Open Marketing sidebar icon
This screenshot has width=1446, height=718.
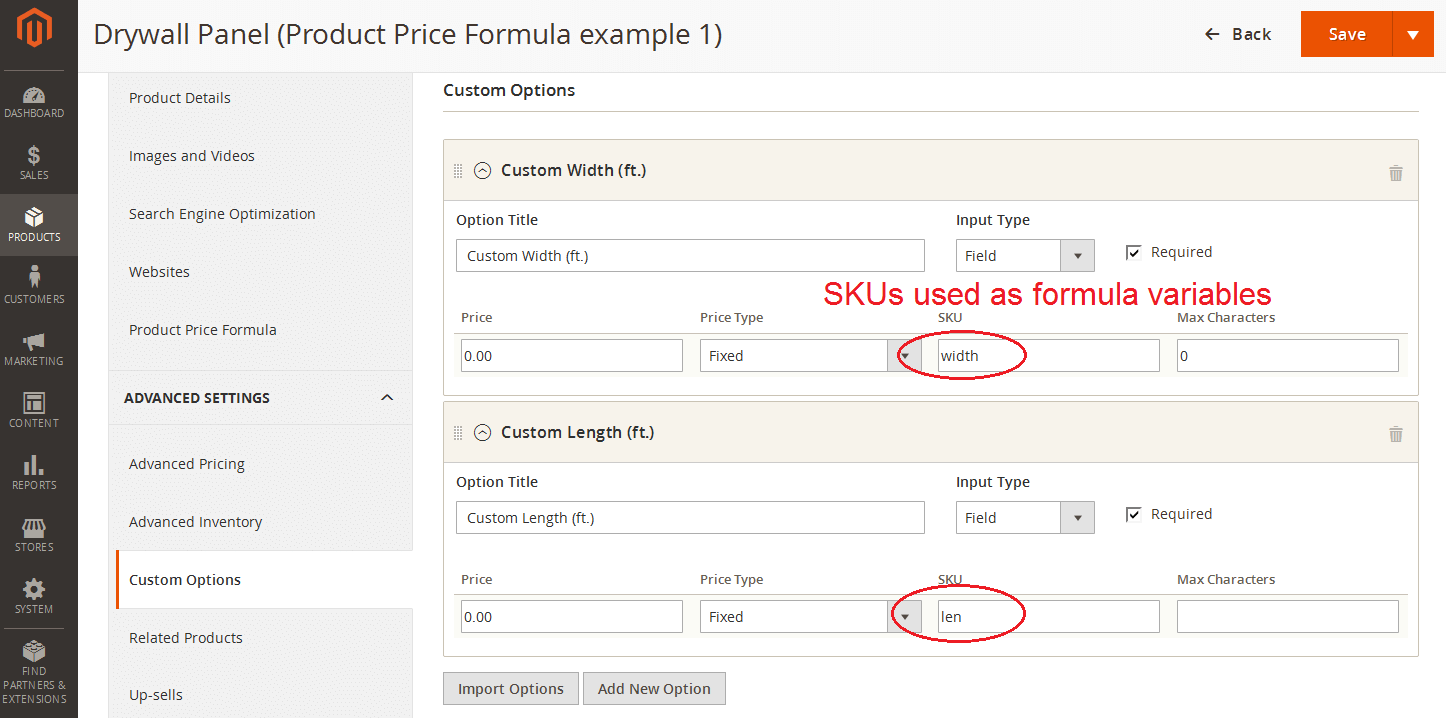tap(34, 349)
